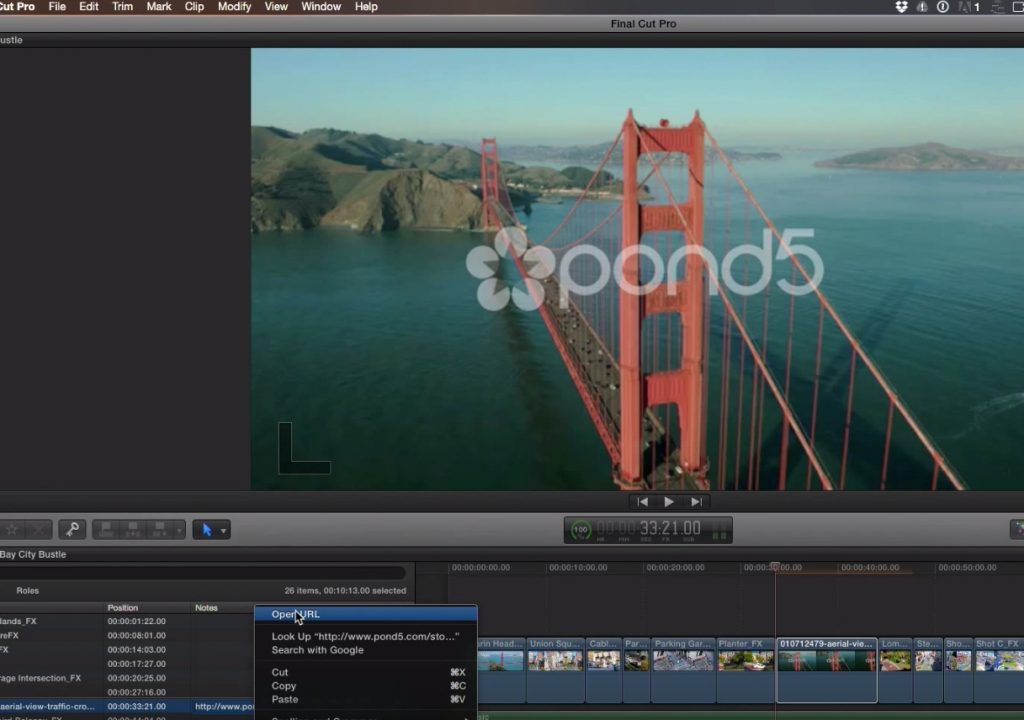Click the Reject X button in toolbar

39,529
